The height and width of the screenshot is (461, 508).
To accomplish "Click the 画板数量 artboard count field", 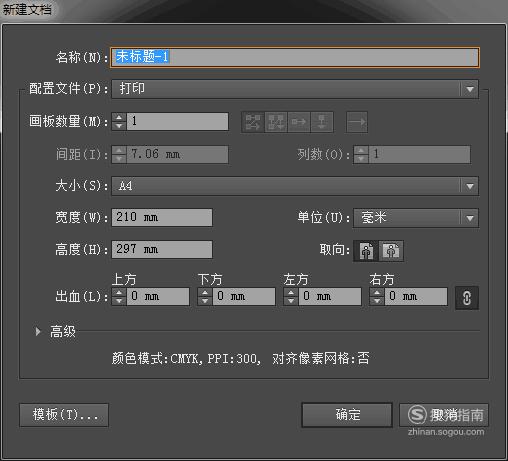I will (178, 121).
